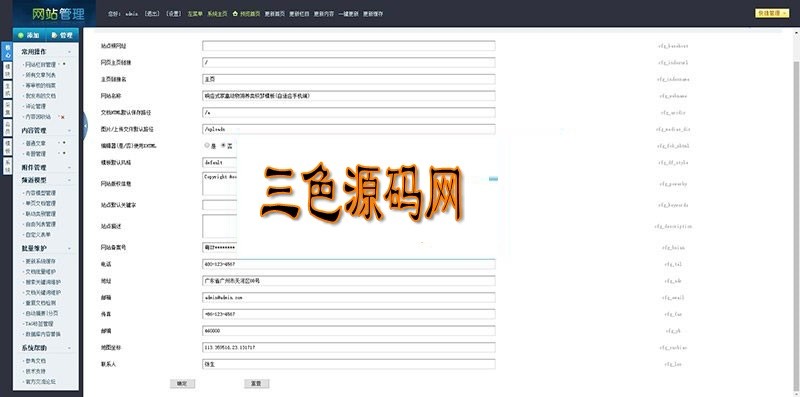Click the 管理 icon in sidebar header
The height and width of the screenshot is (397, 800).
(54, 36)
